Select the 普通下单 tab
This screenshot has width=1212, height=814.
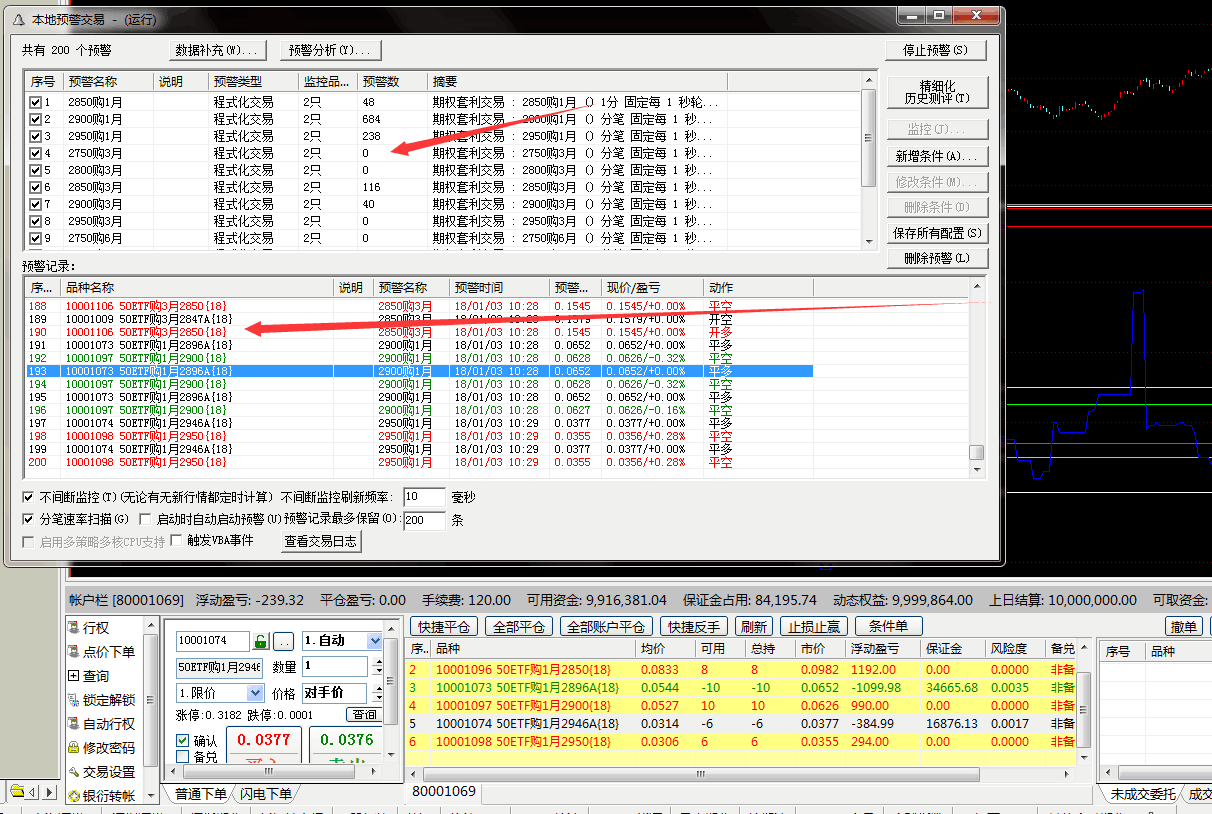point(200,794)
